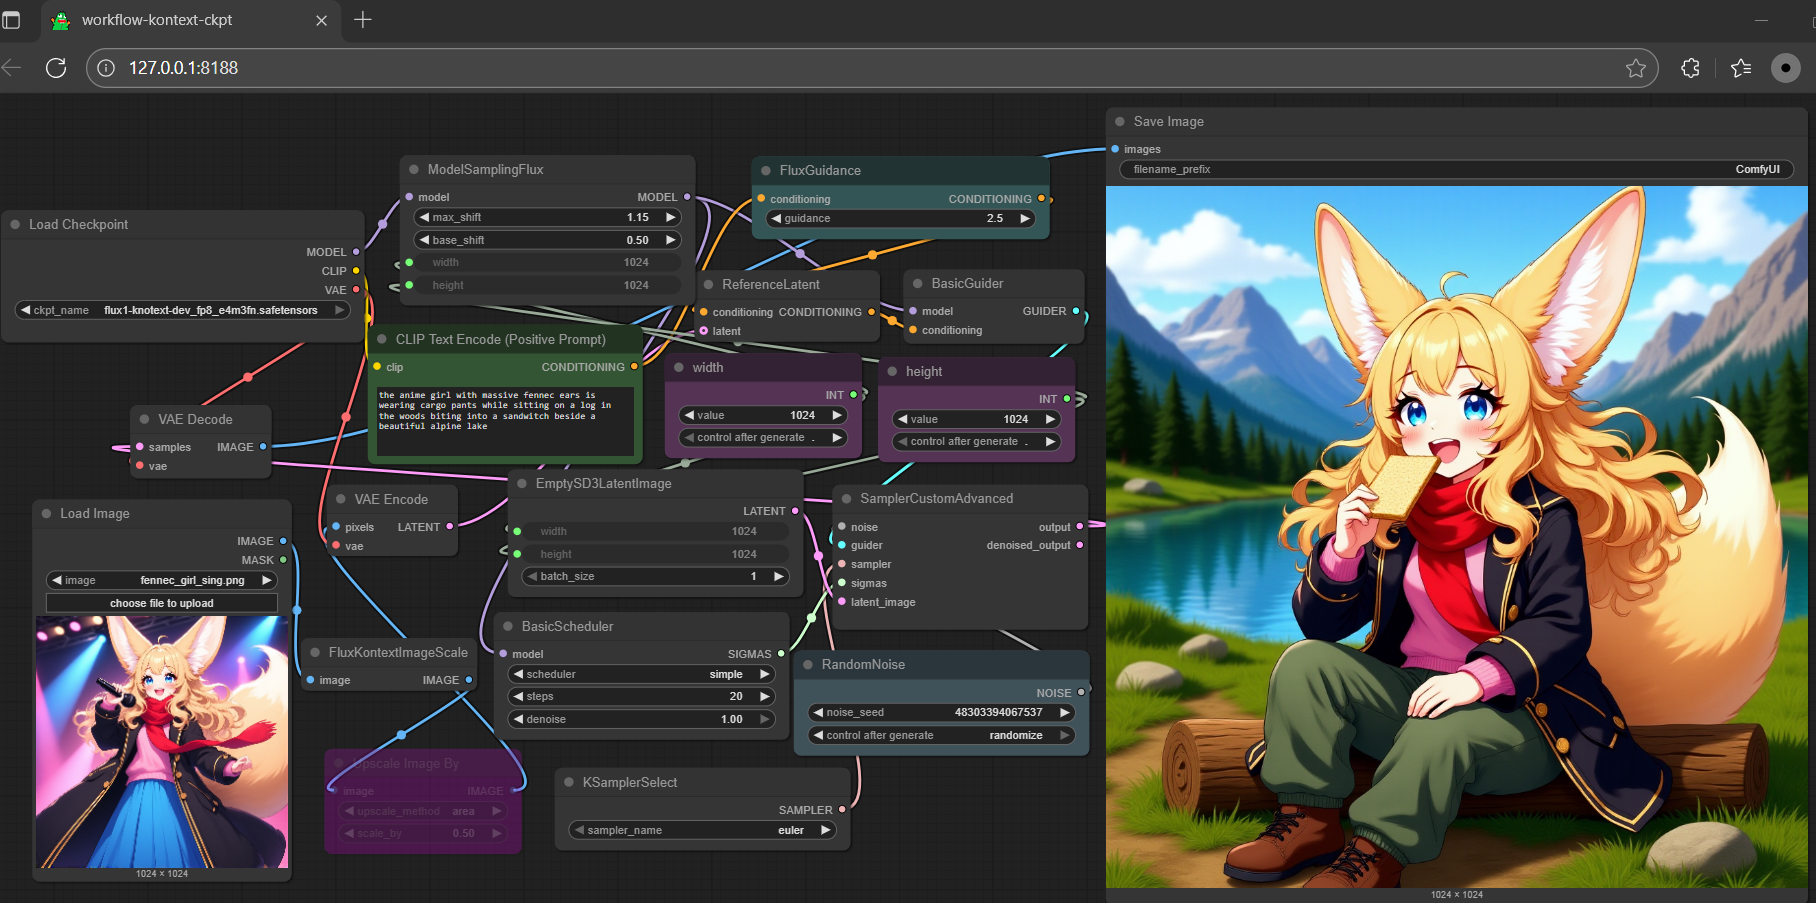The width and height of the screenshot is (1816, 903).
Task: Click the positive prompt text box
Action: [x=505, y=421]
